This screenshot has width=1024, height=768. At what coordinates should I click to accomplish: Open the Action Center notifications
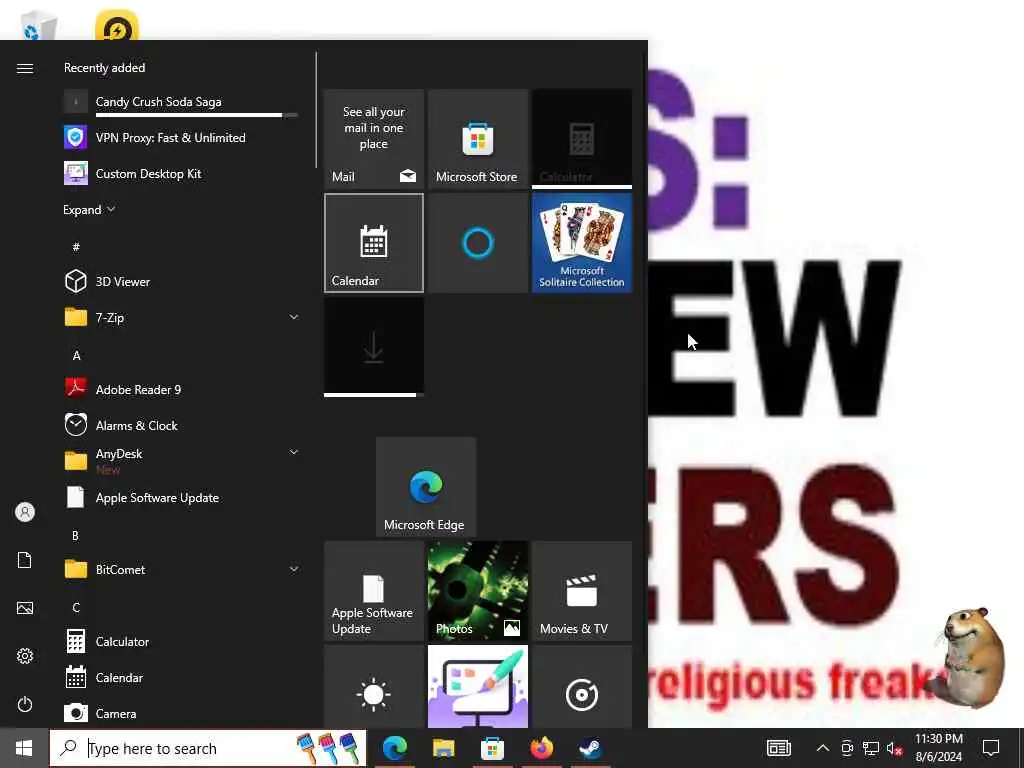point(991,748)
